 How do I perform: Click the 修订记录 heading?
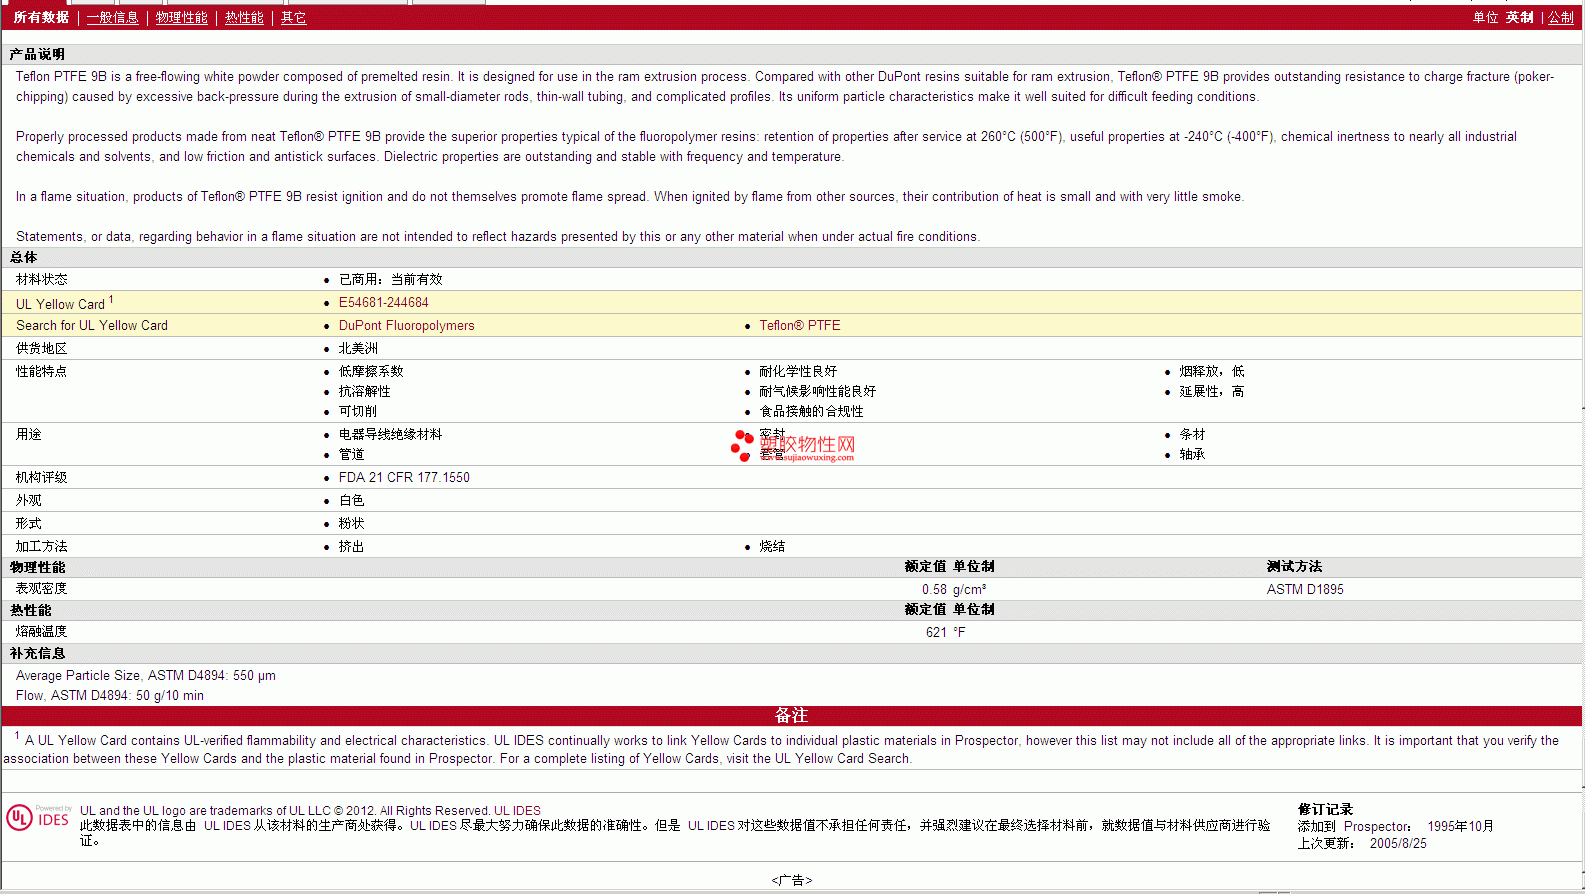tap(1325, 810)
